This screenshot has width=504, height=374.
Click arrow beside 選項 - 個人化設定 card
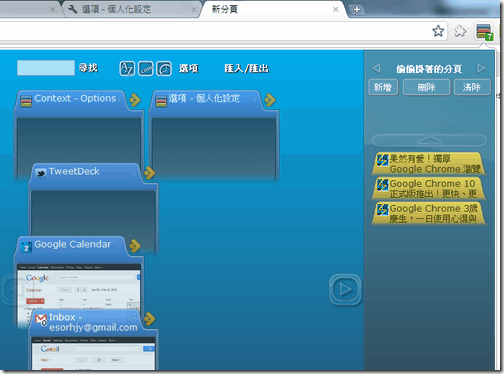270,100
